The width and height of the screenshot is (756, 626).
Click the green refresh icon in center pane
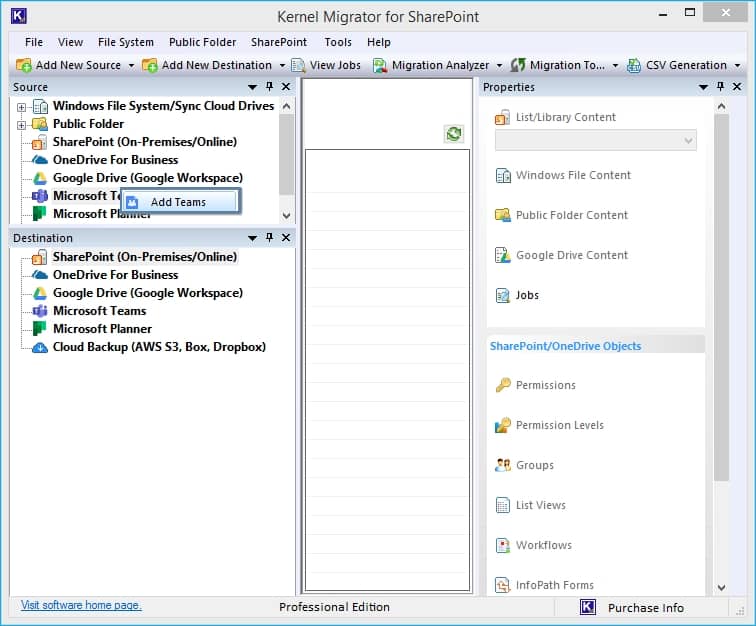pyautogui.click(x=454, y=134)
